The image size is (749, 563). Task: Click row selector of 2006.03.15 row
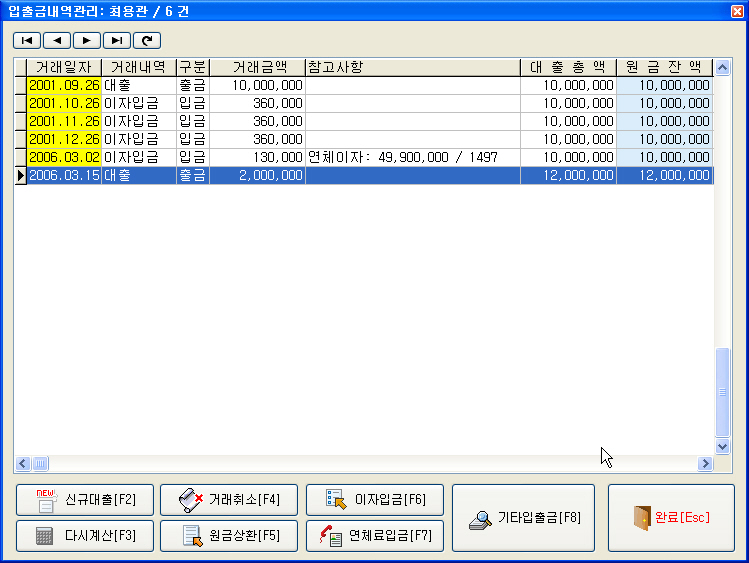(x=21, y=176)
